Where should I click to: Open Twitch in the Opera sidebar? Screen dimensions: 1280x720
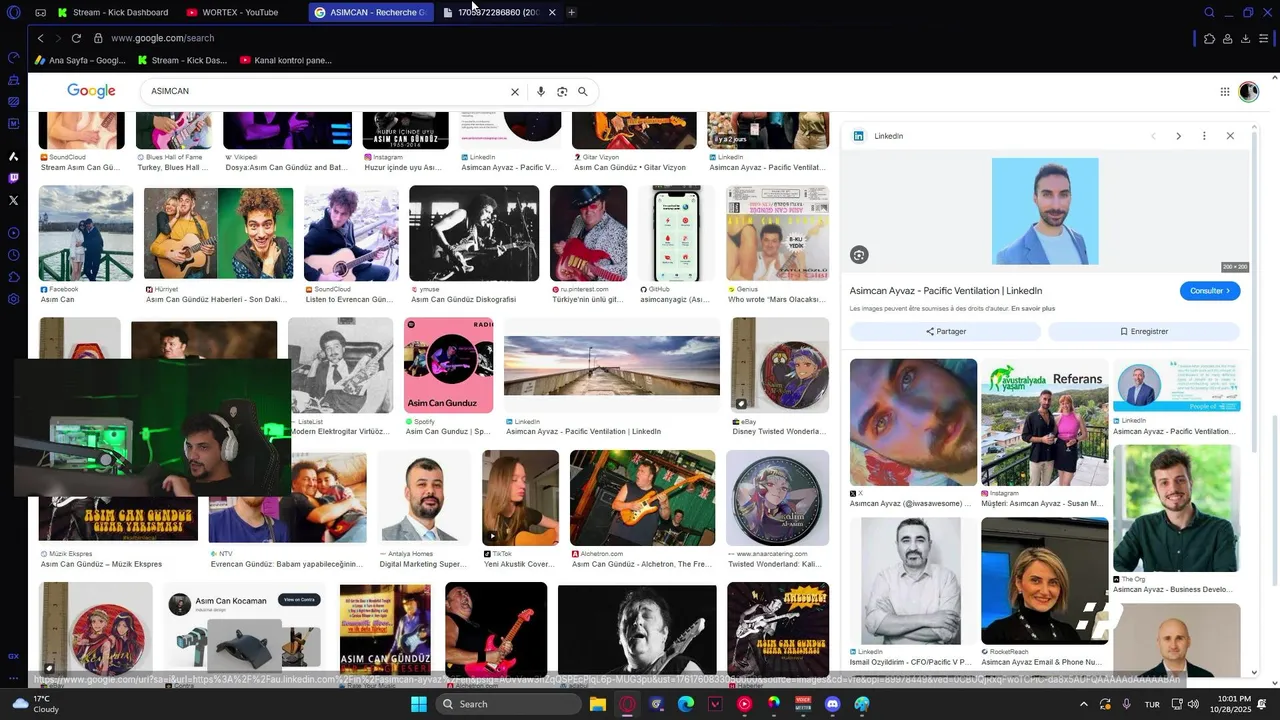13,178
